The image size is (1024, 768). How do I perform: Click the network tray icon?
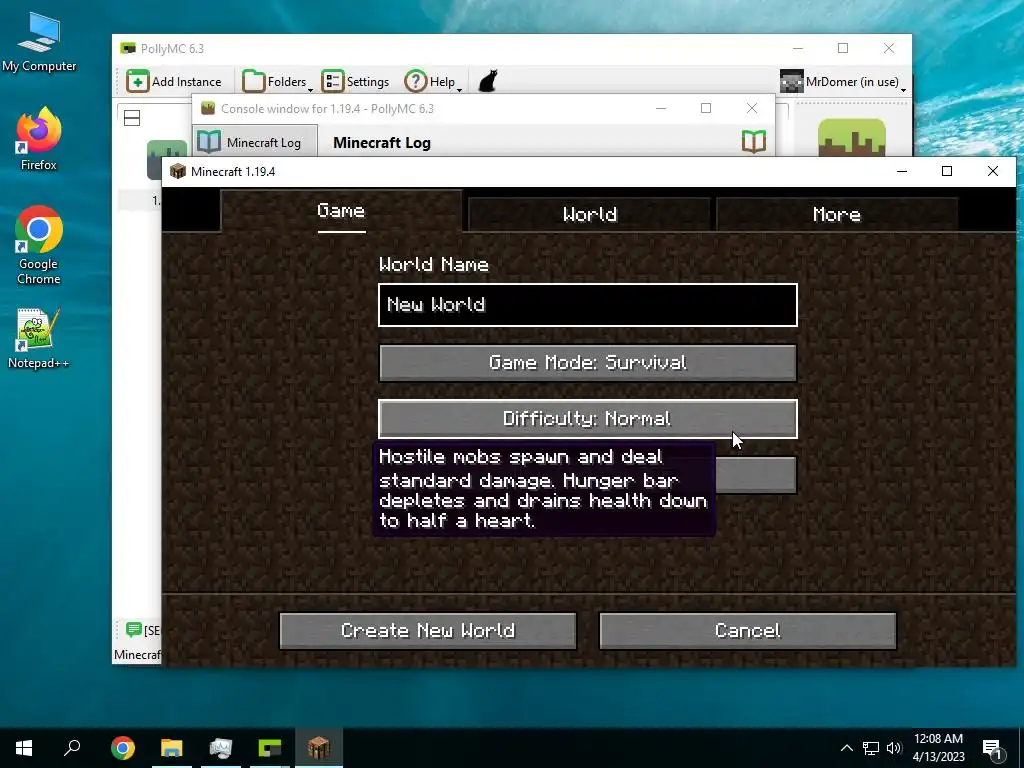click(871, 748)
